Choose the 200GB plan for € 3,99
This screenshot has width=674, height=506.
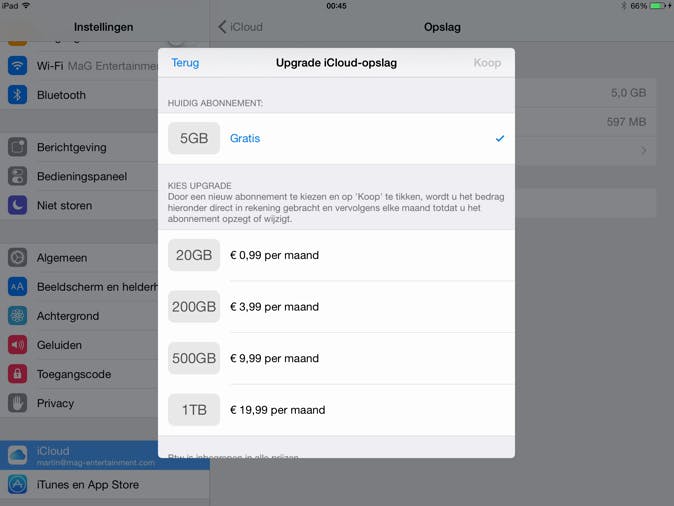336,307
